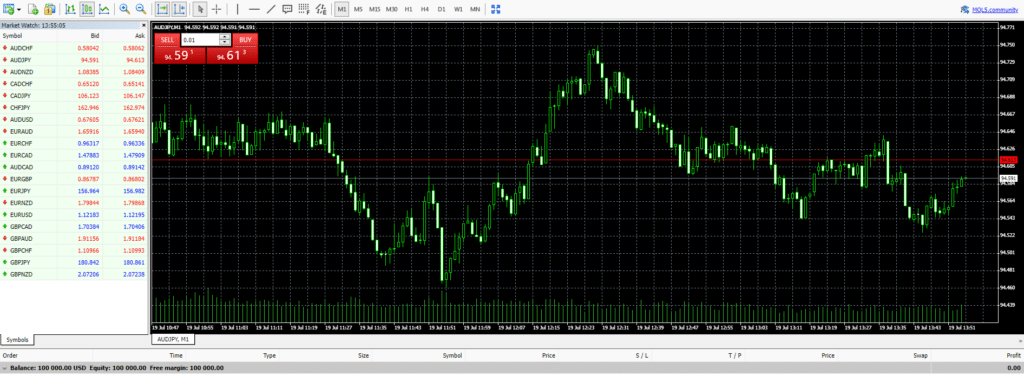
Task: Click the red SELL button
Action: (167, 40)
